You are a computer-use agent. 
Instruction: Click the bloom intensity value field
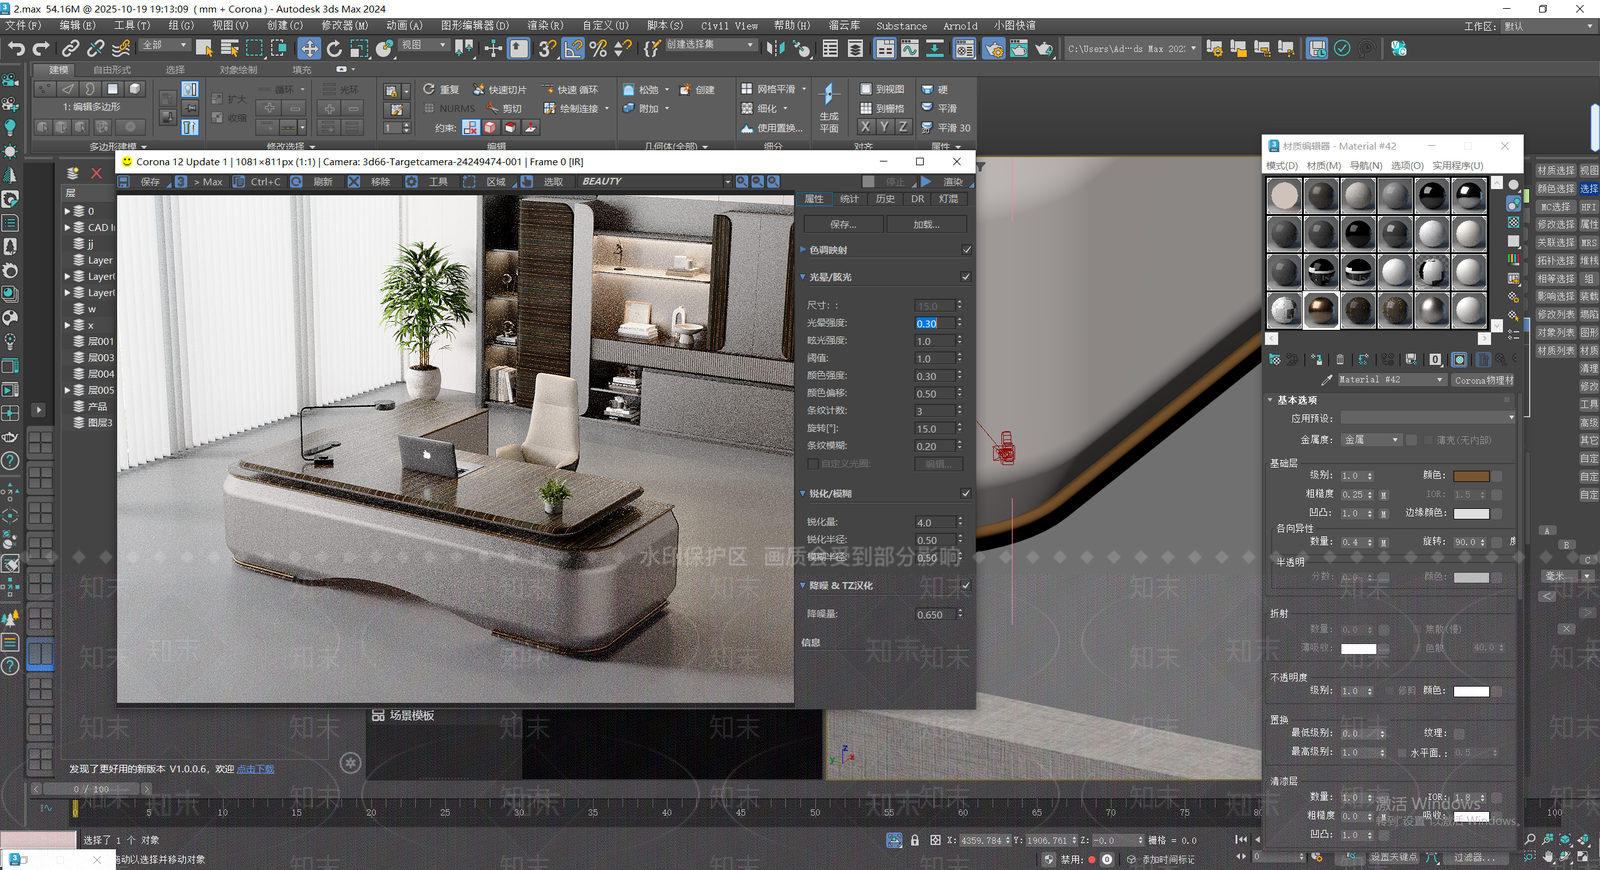click(x=936, y=323)
